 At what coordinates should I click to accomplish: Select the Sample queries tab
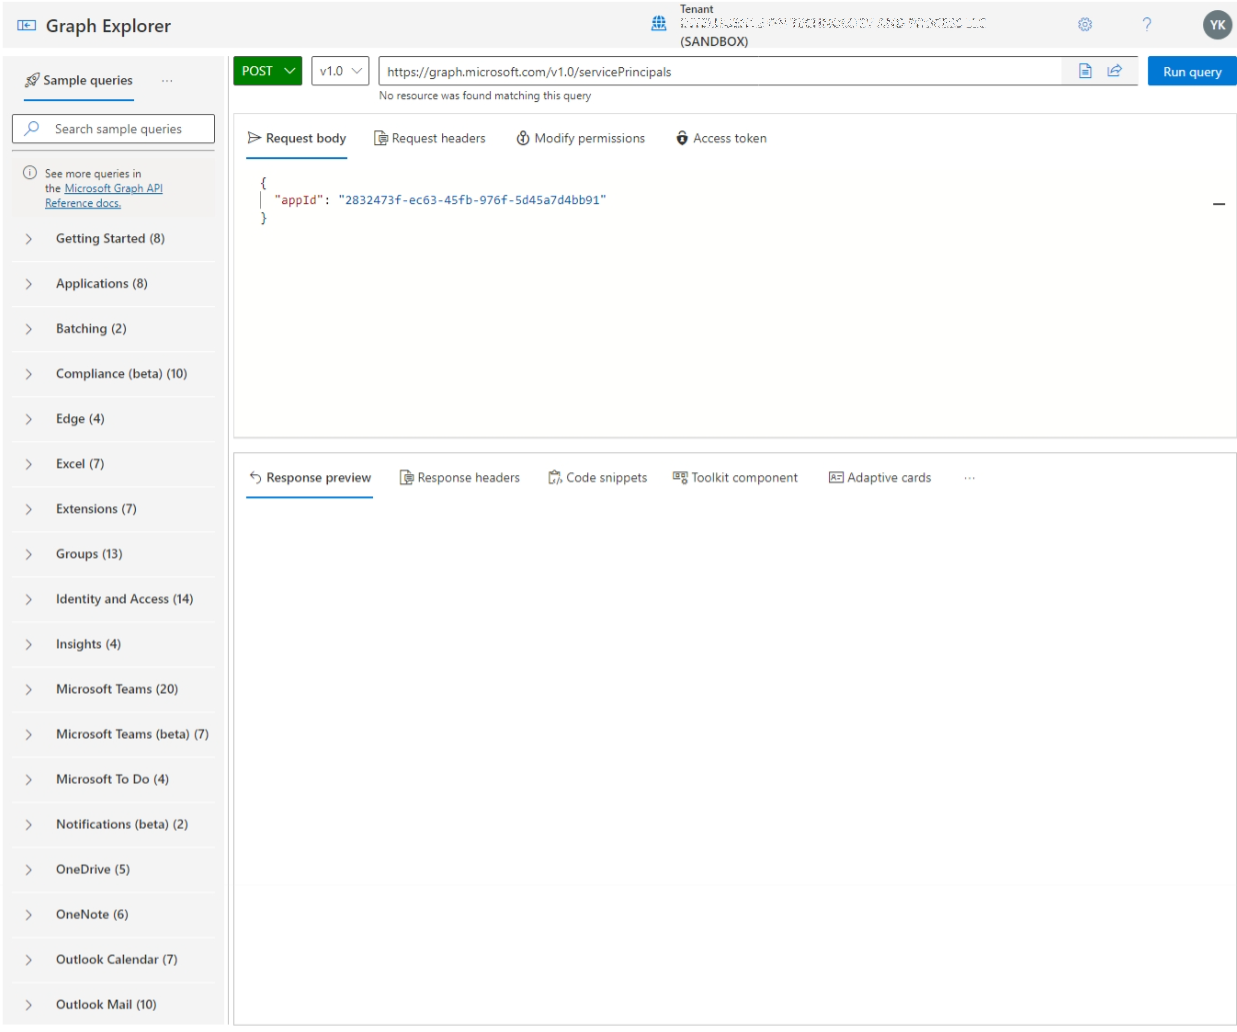(x=79, y=81)
